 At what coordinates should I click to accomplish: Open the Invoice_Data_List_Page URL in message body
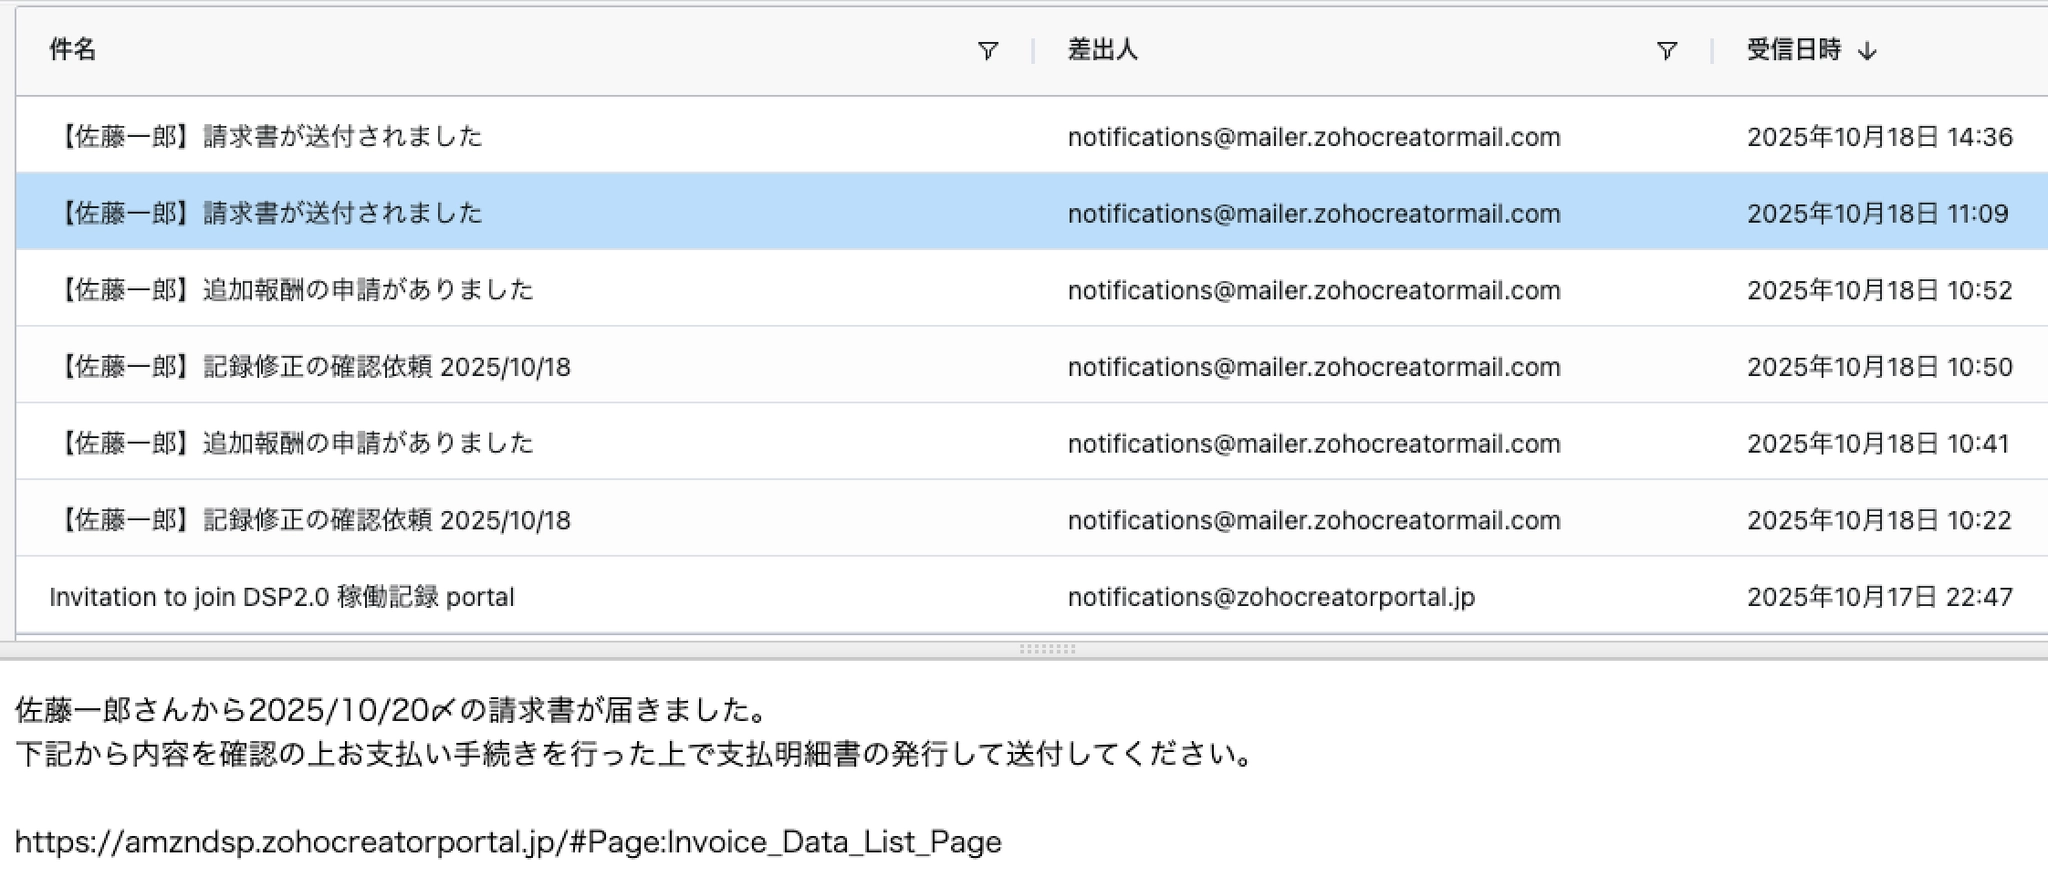coord(508,842)
